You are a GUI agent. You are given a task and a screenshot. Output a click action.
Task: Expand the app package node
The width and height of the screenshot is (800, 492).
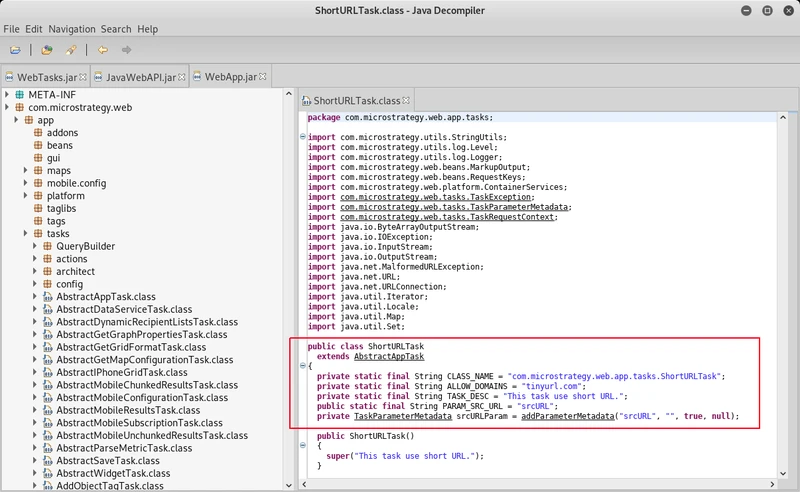pyautogui.click(x=16, y=120)
